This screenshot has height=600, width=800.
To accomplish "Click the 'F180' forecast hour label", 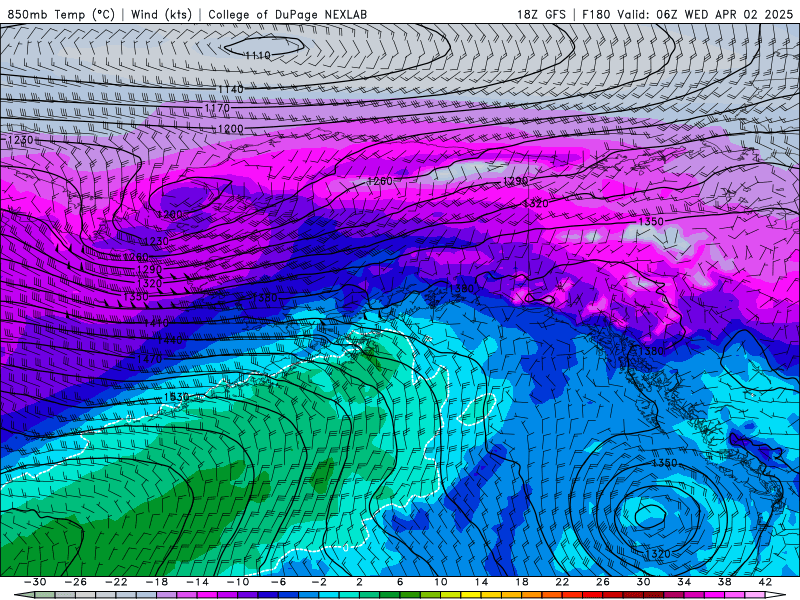I will (x=596, y=14).
